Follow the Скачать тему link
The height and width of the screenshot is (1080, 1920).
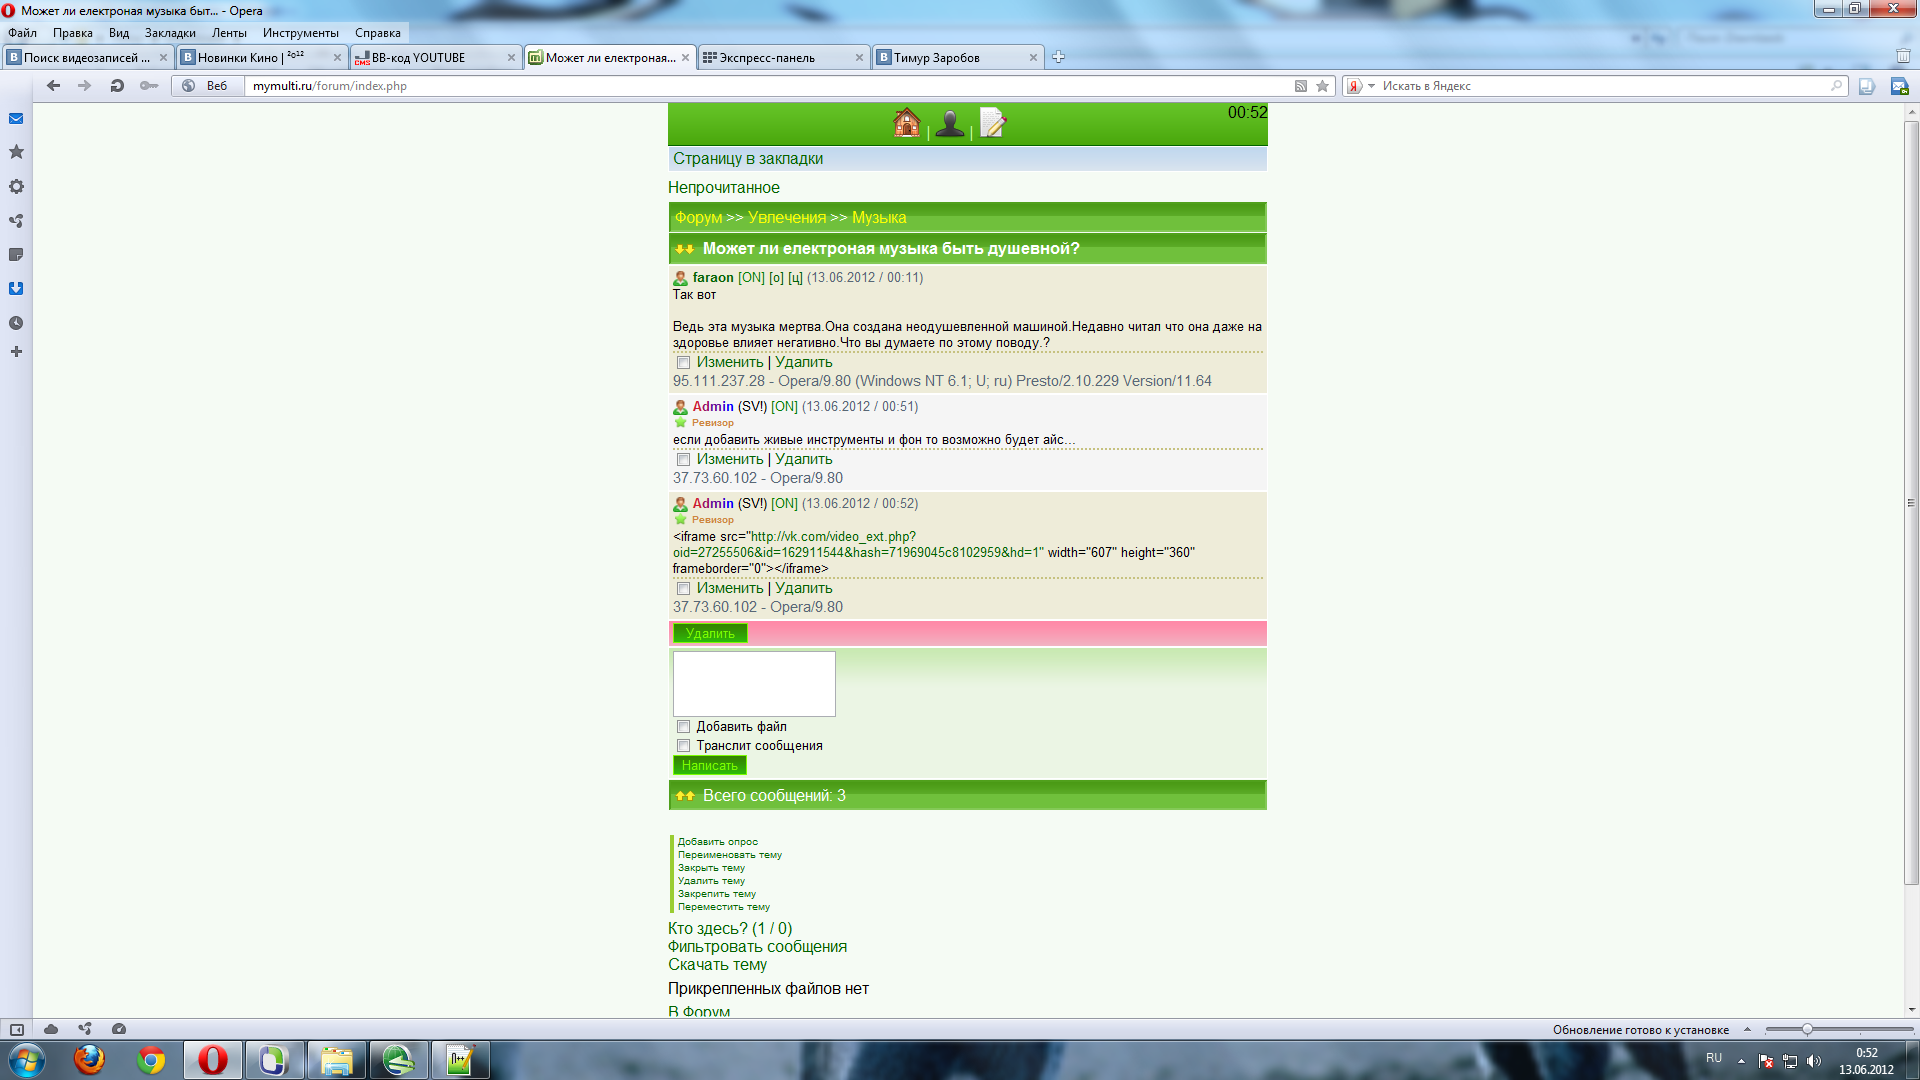pos(717,965)
